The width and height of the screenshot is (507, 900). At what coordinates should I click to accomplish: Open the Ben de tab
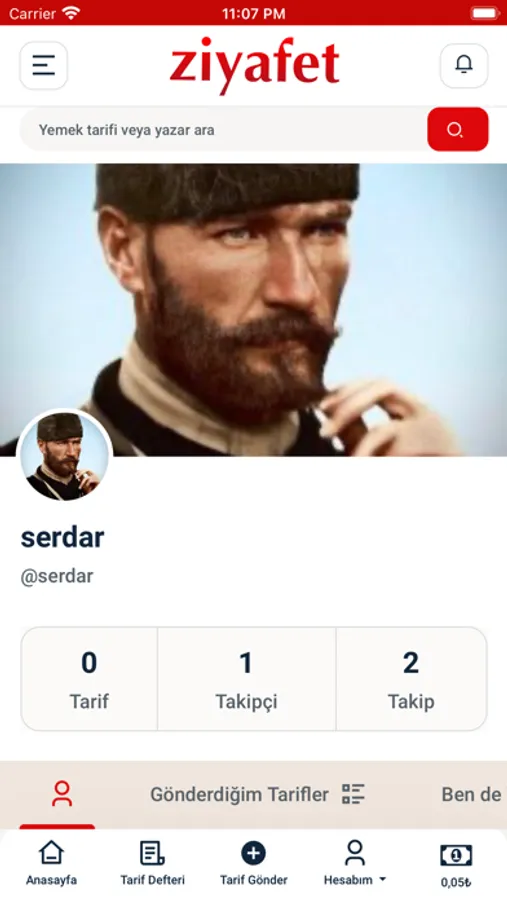point(472,794)
